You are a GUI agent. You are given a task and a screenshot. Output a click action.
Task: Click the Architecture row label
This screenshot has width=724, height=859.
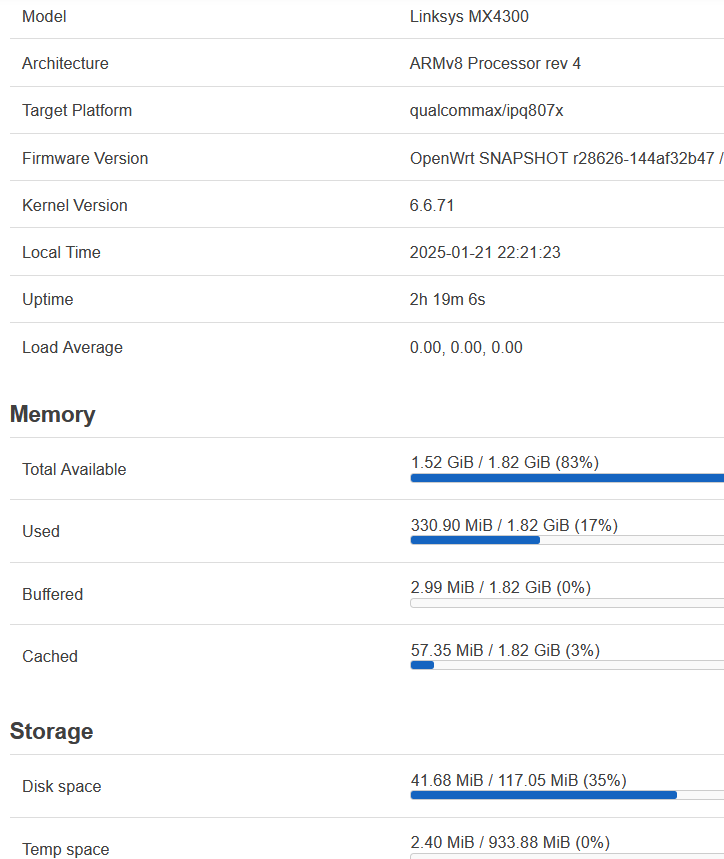(x=65, y=64)
